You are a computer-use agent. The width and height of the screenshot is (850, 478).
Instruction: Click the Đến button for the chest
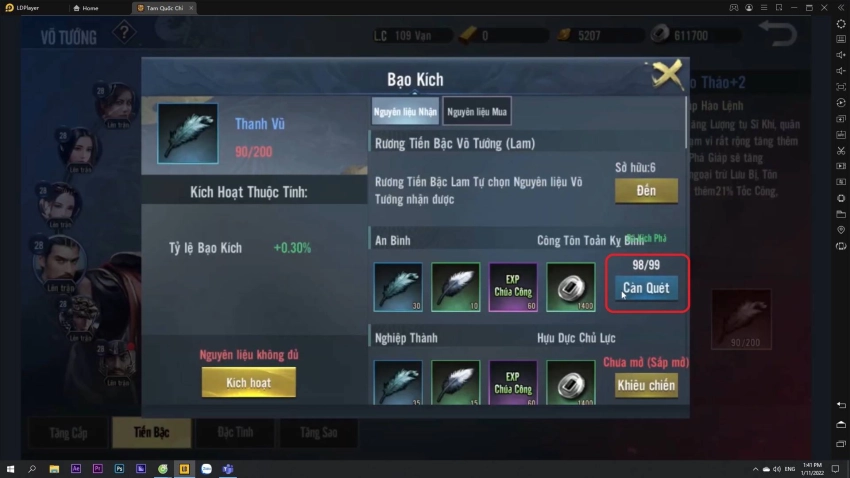[x=646, y=191]
